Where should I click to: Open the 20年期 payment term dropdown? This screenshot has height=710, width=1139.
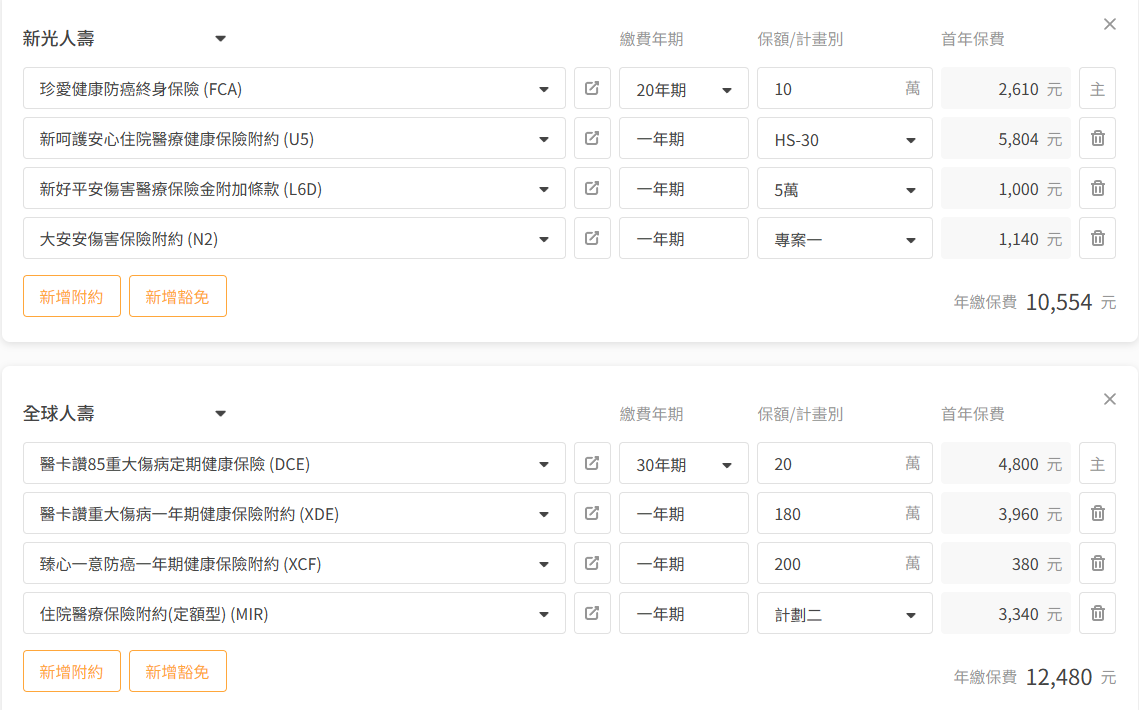[x=684, y=89]
